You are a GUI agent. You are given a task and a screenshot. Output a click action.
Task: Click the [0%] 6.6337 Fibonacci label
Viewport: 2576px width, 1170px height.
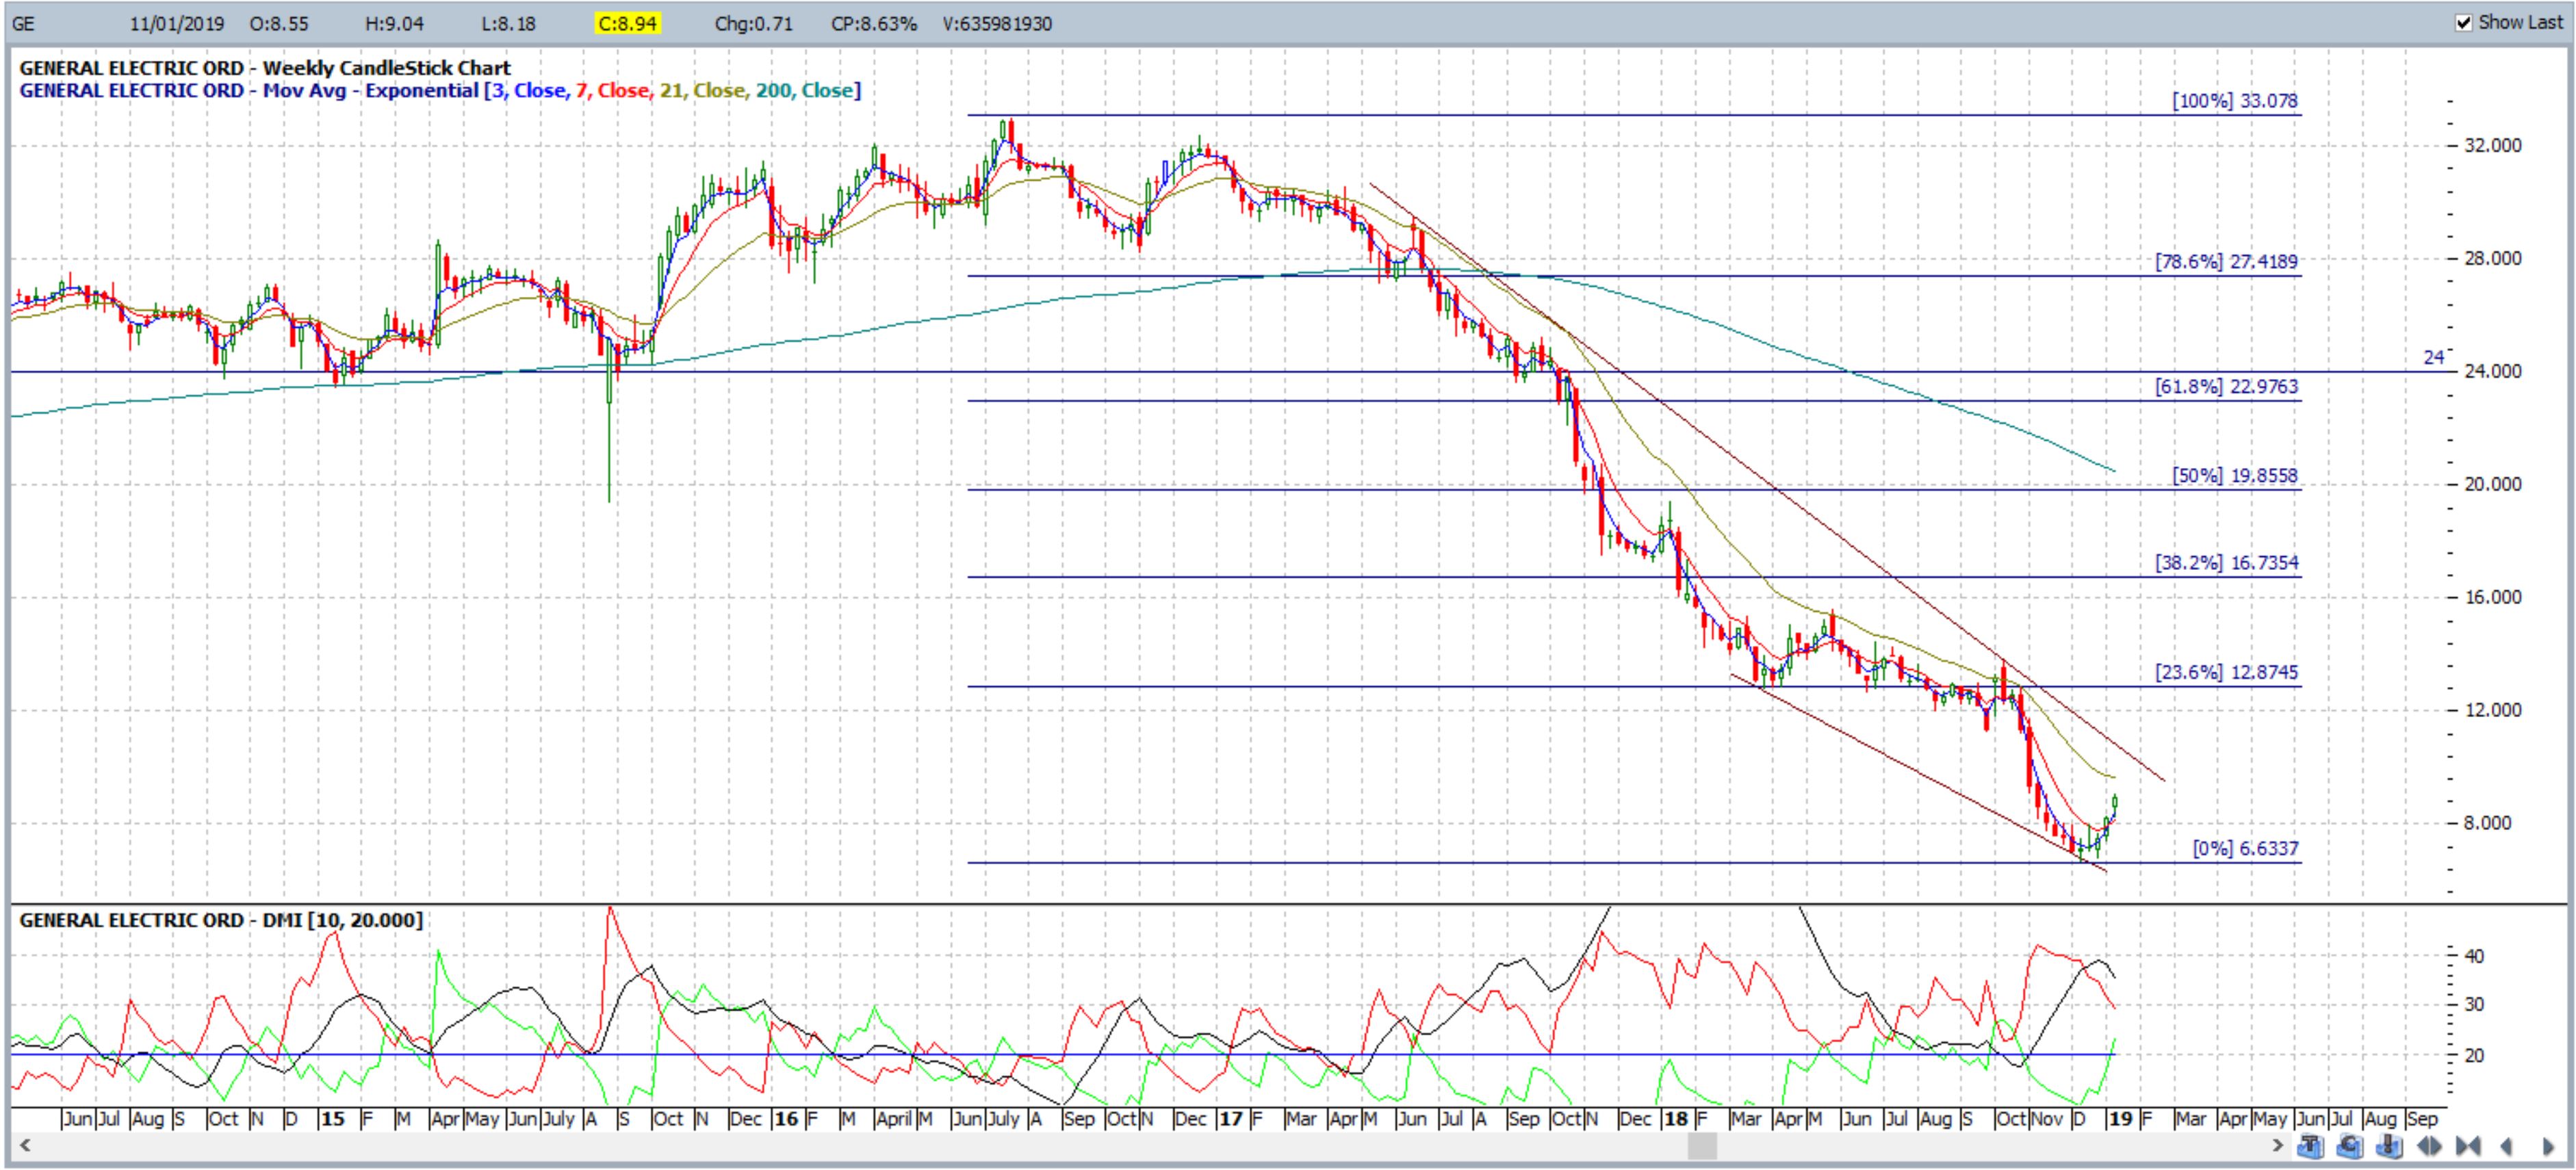tap(2245, 849)
